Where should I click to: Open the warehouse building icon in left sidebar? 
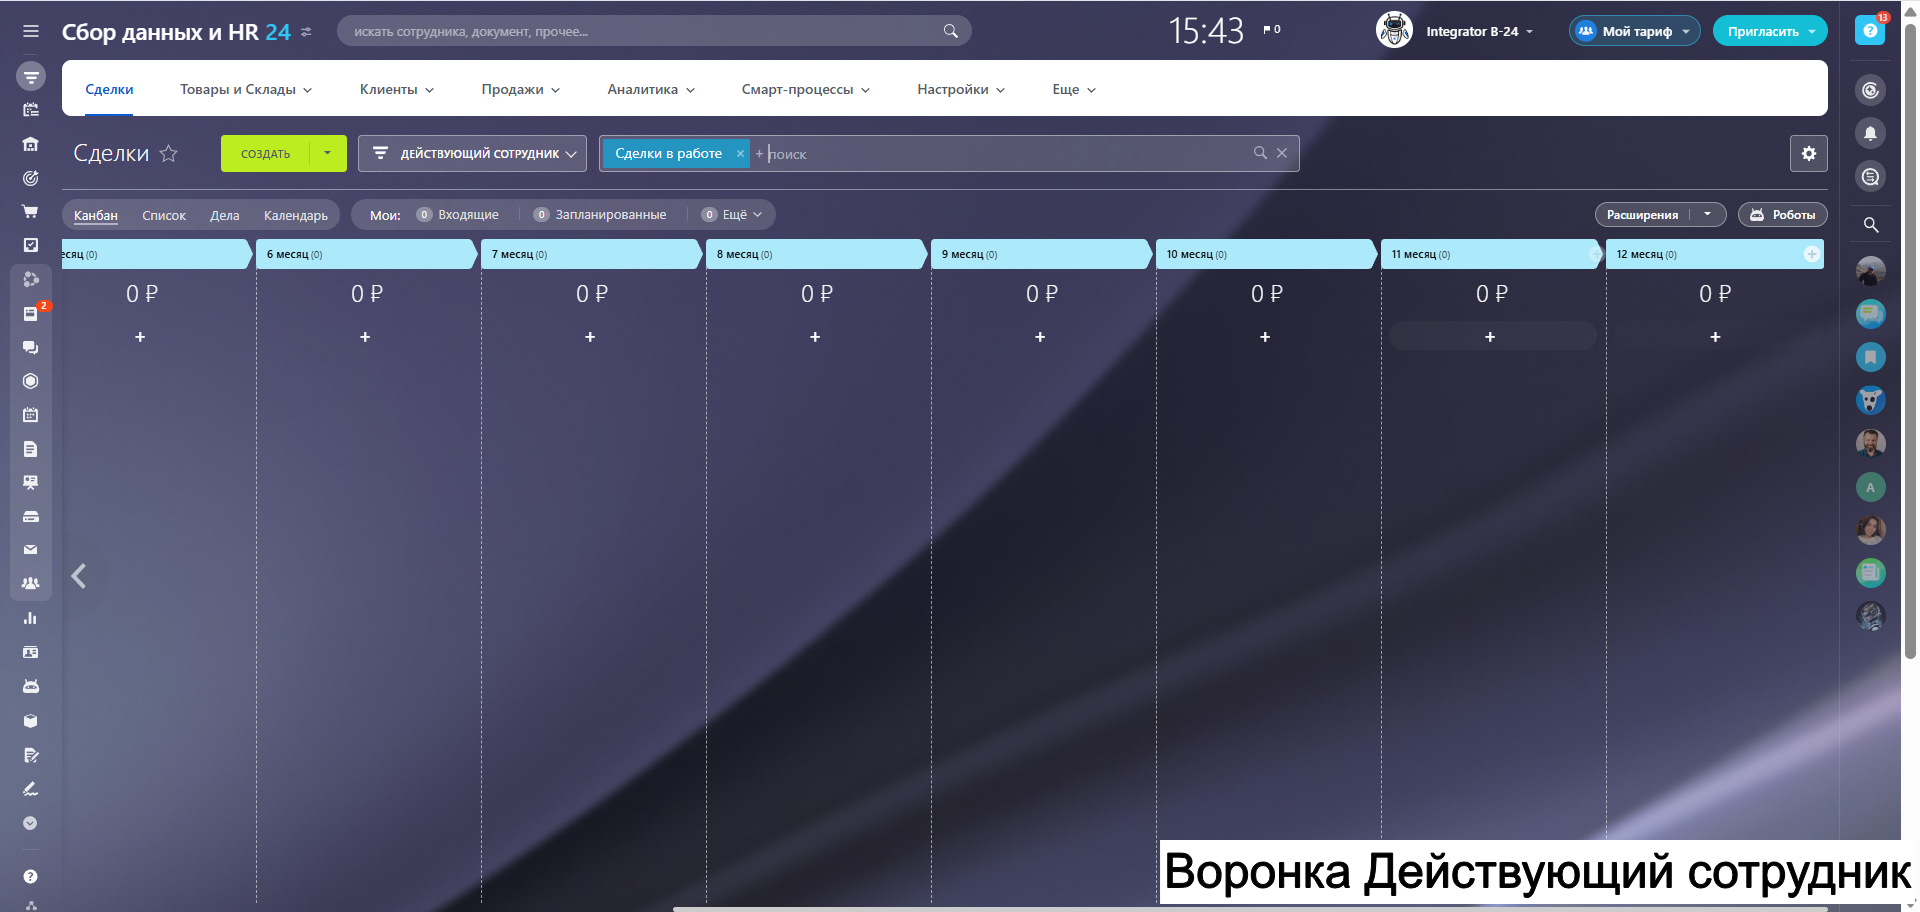point(31,144)
